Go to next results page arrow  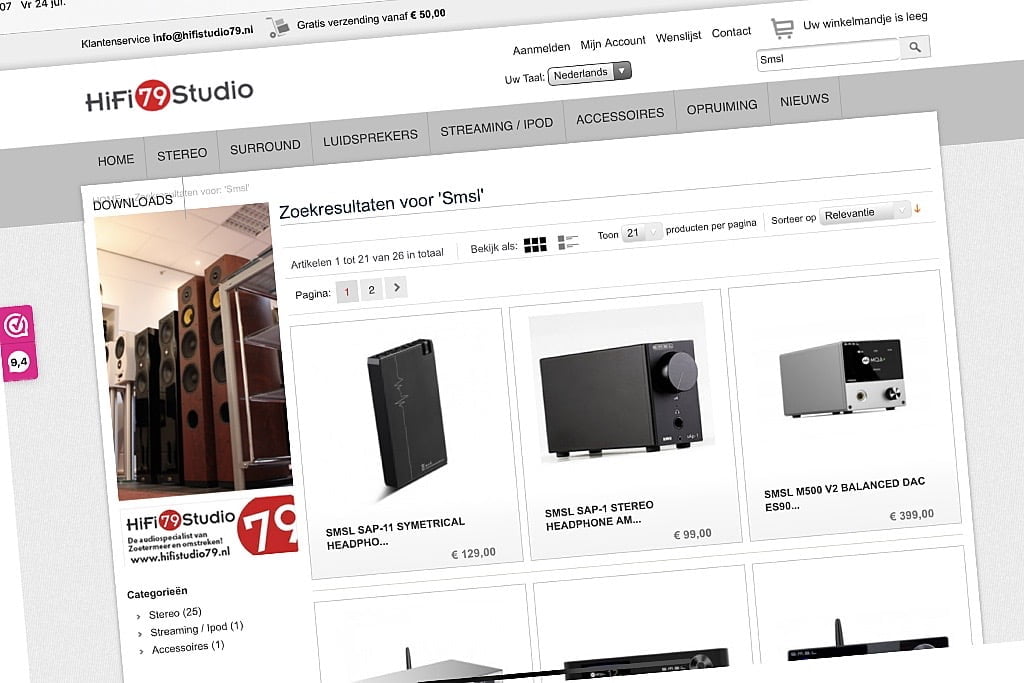click(396, 287)
